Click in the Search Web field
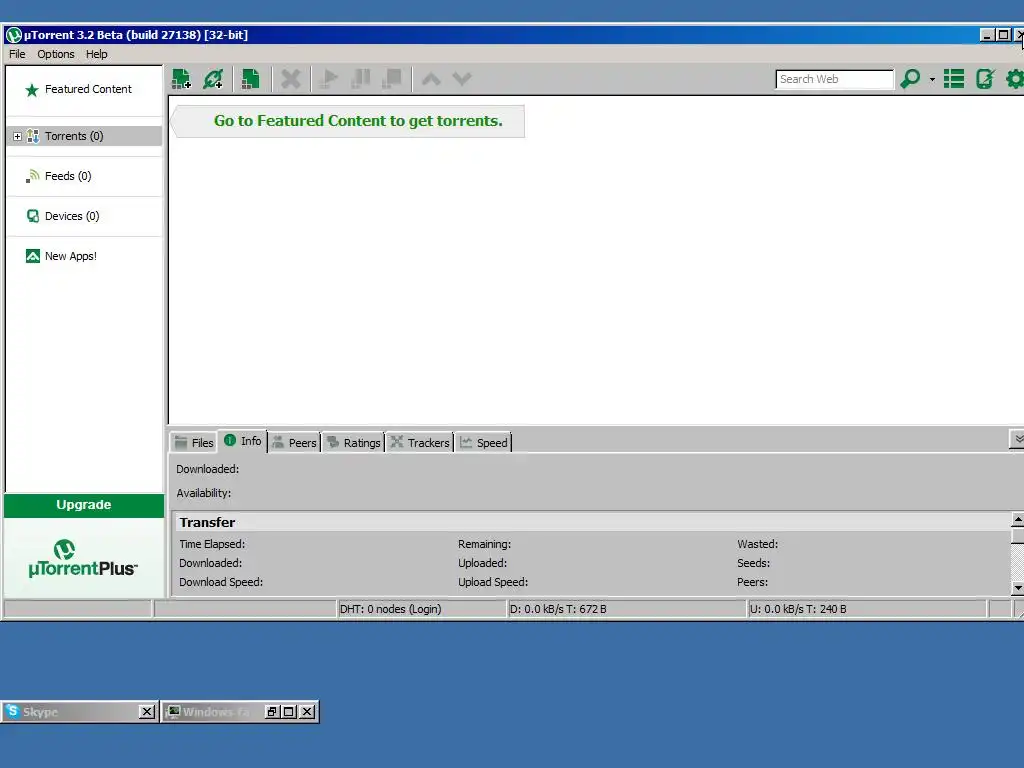Viewport: 1024px width, 768px height. [x=834, y=79]
